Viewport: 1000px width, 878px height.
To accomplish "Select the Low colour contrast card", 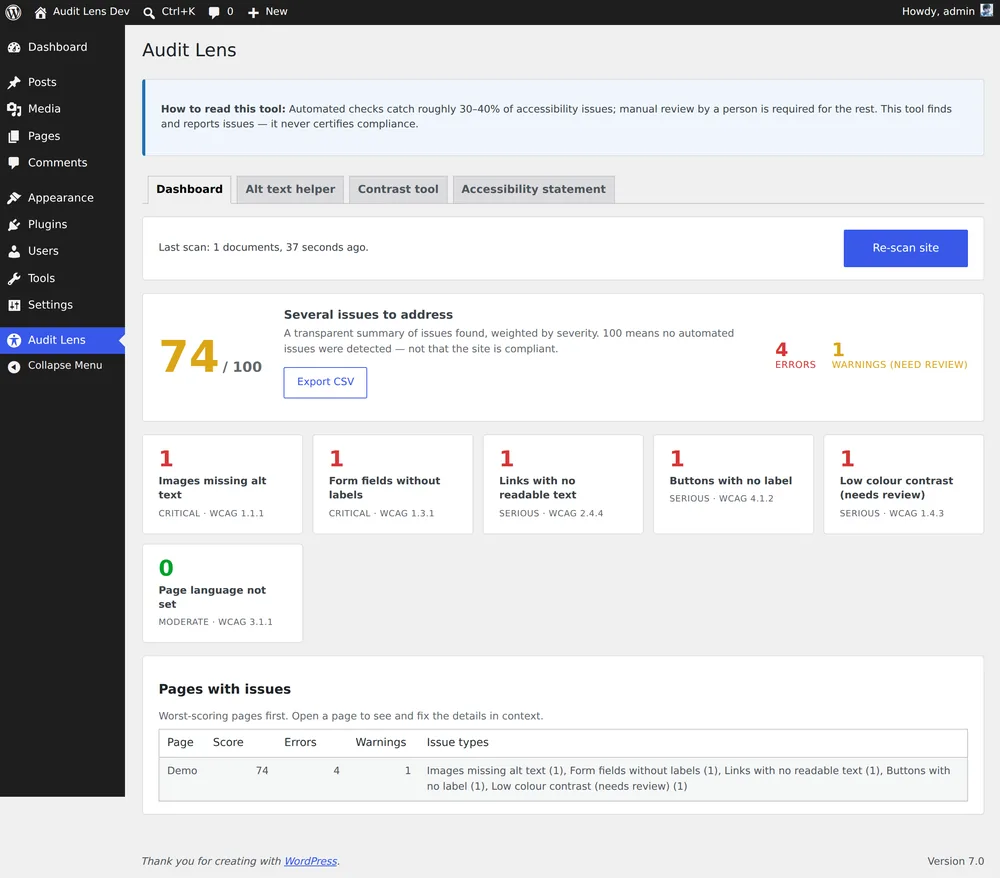I will point(904,485).
